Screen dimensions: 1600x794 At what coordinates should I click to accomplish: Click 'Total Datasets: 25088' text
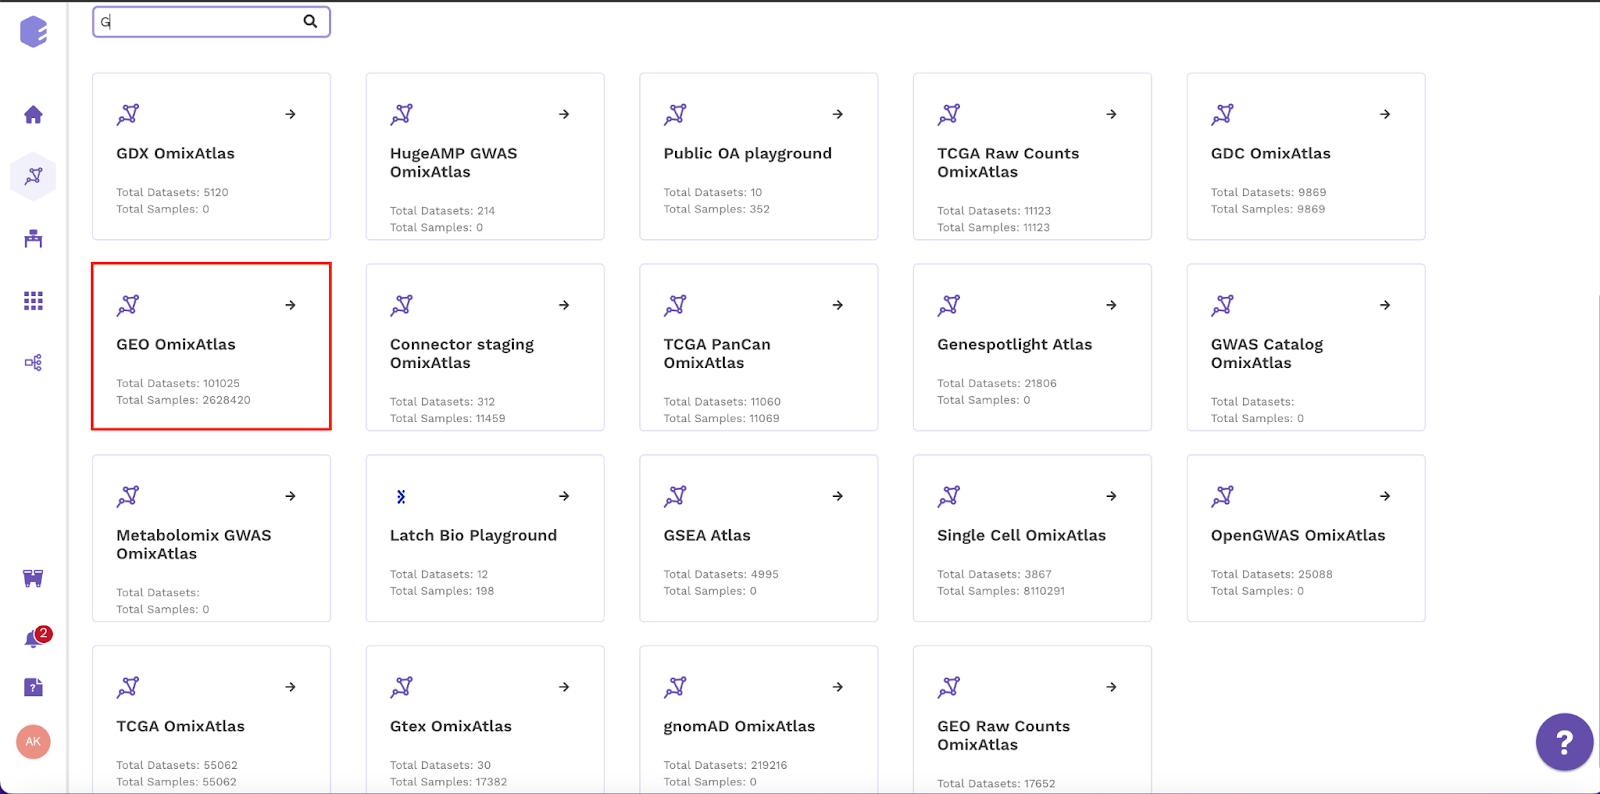coord(1271,574)
